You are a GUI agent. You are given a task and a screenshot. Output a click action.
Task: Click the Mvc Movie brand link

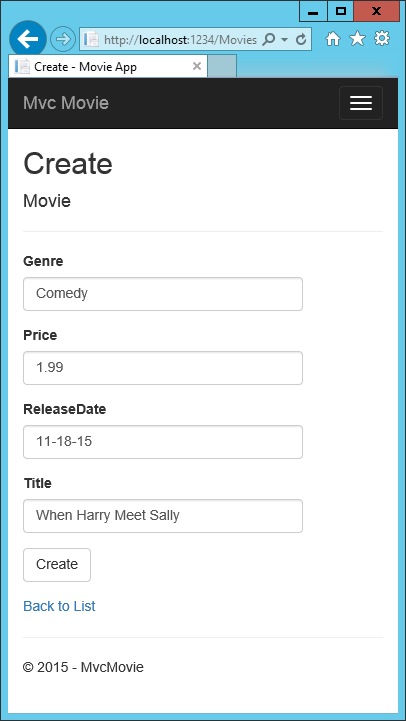click(66, 103)
